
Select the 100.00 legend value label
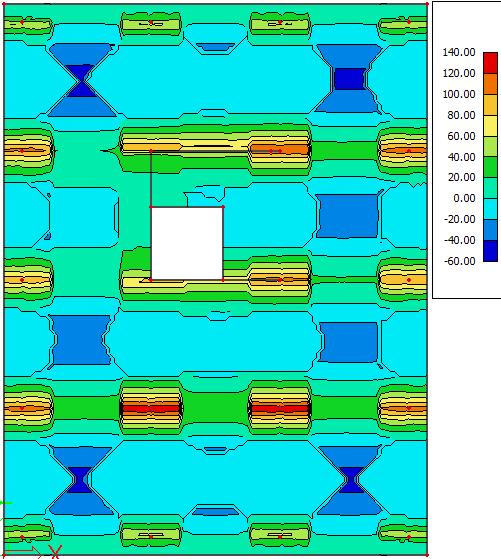point(459,94)
